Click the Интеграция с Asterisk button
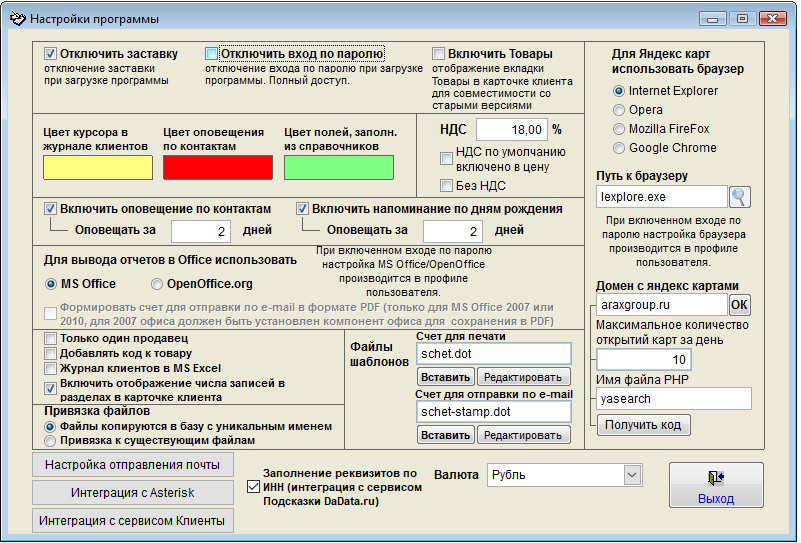 [x=133, y=492]
